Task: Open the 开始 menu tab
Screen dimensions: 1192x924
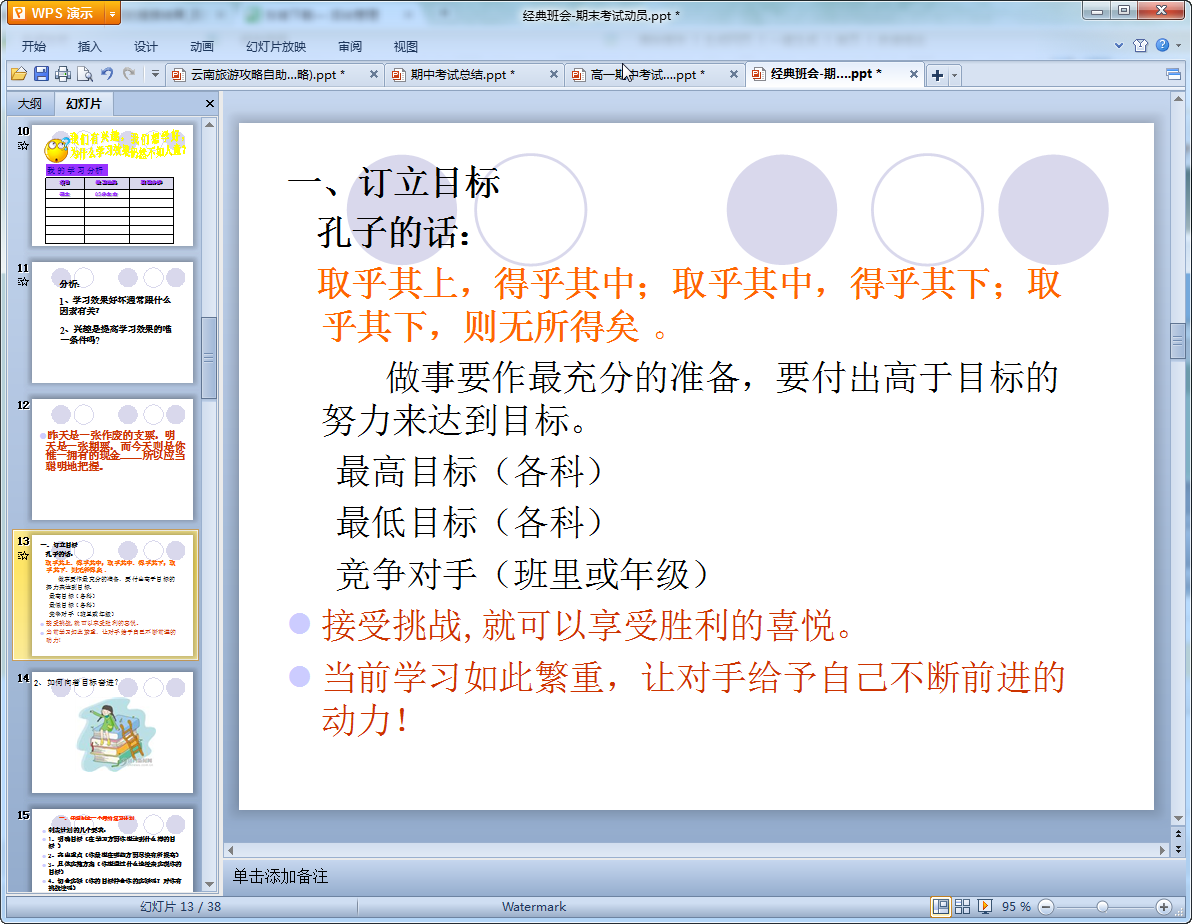Action: 33,46
